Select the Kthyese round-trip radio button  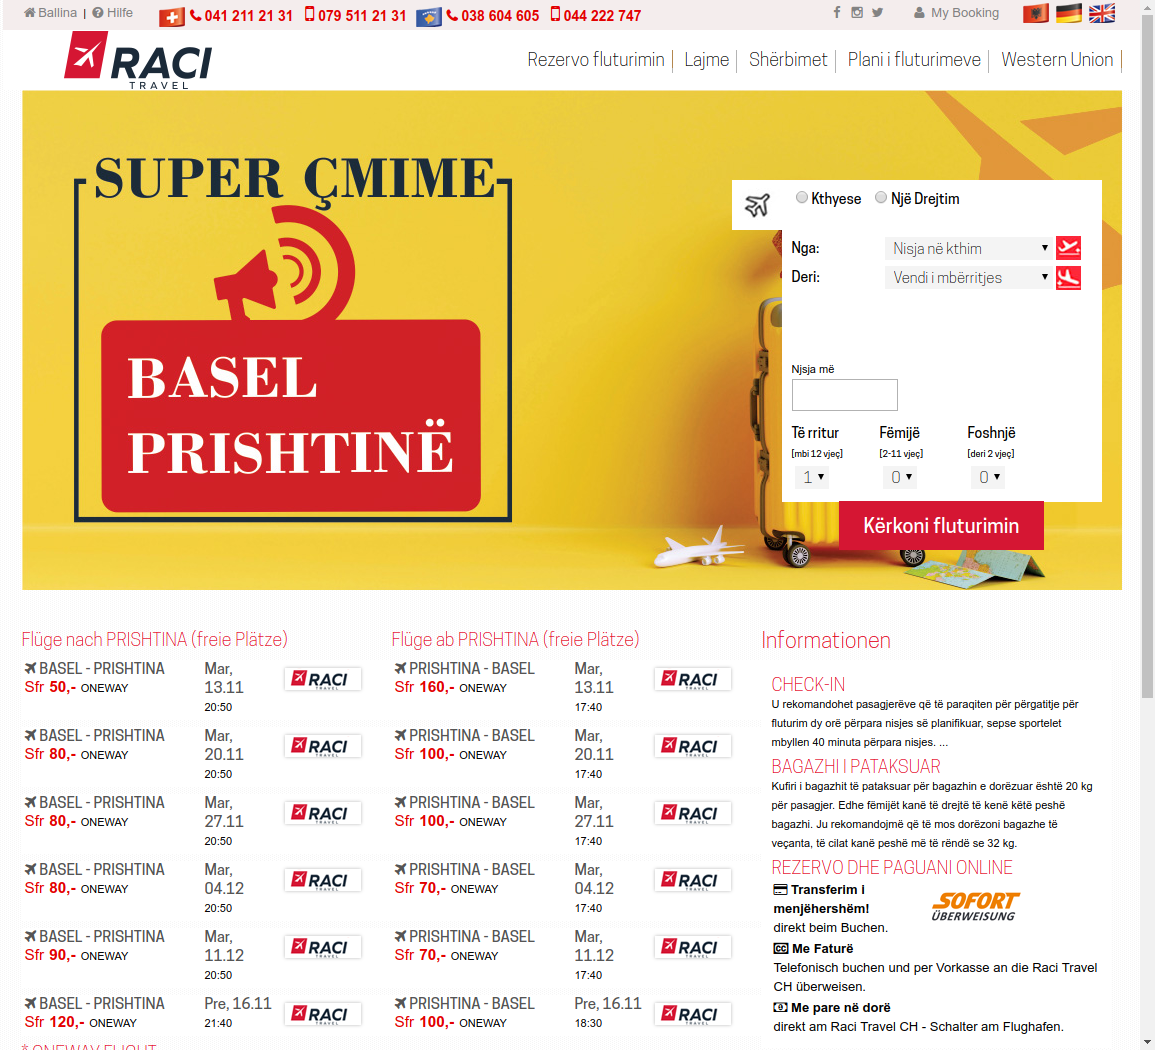801,197
